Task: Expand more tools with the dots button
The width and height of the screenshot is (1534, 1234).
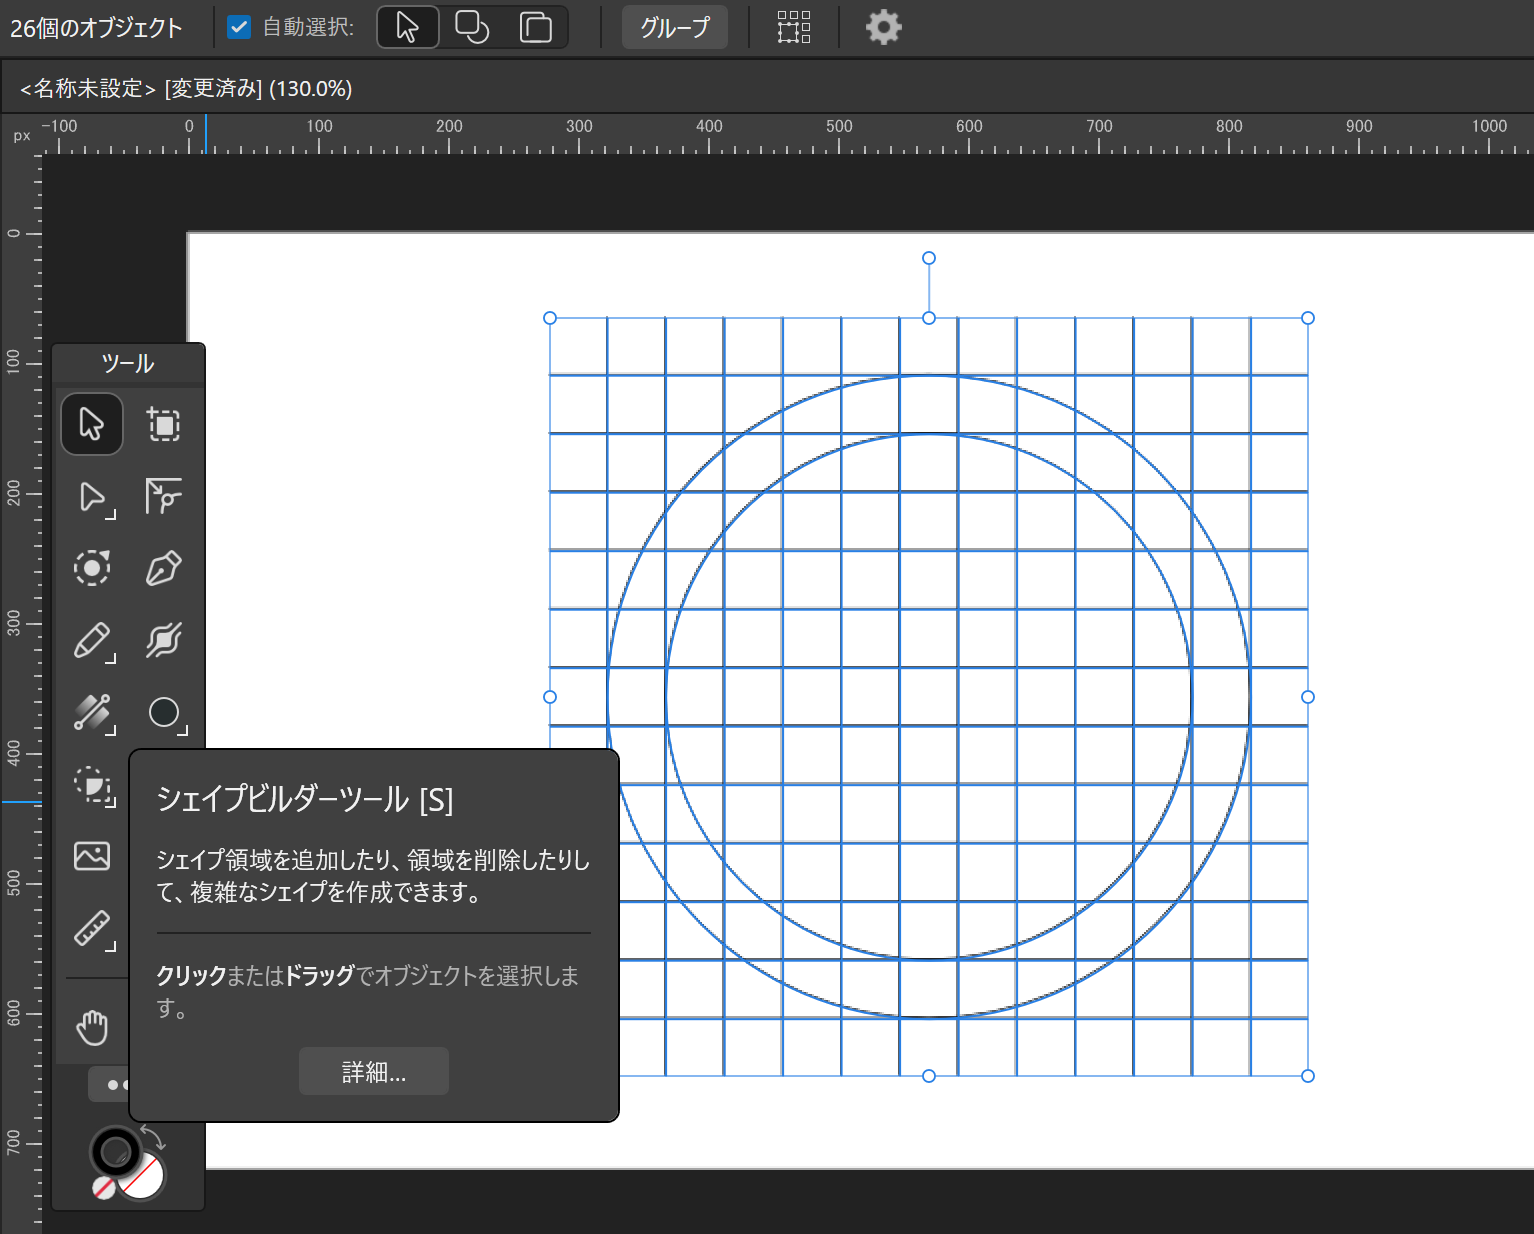Action: [112, 1085]
